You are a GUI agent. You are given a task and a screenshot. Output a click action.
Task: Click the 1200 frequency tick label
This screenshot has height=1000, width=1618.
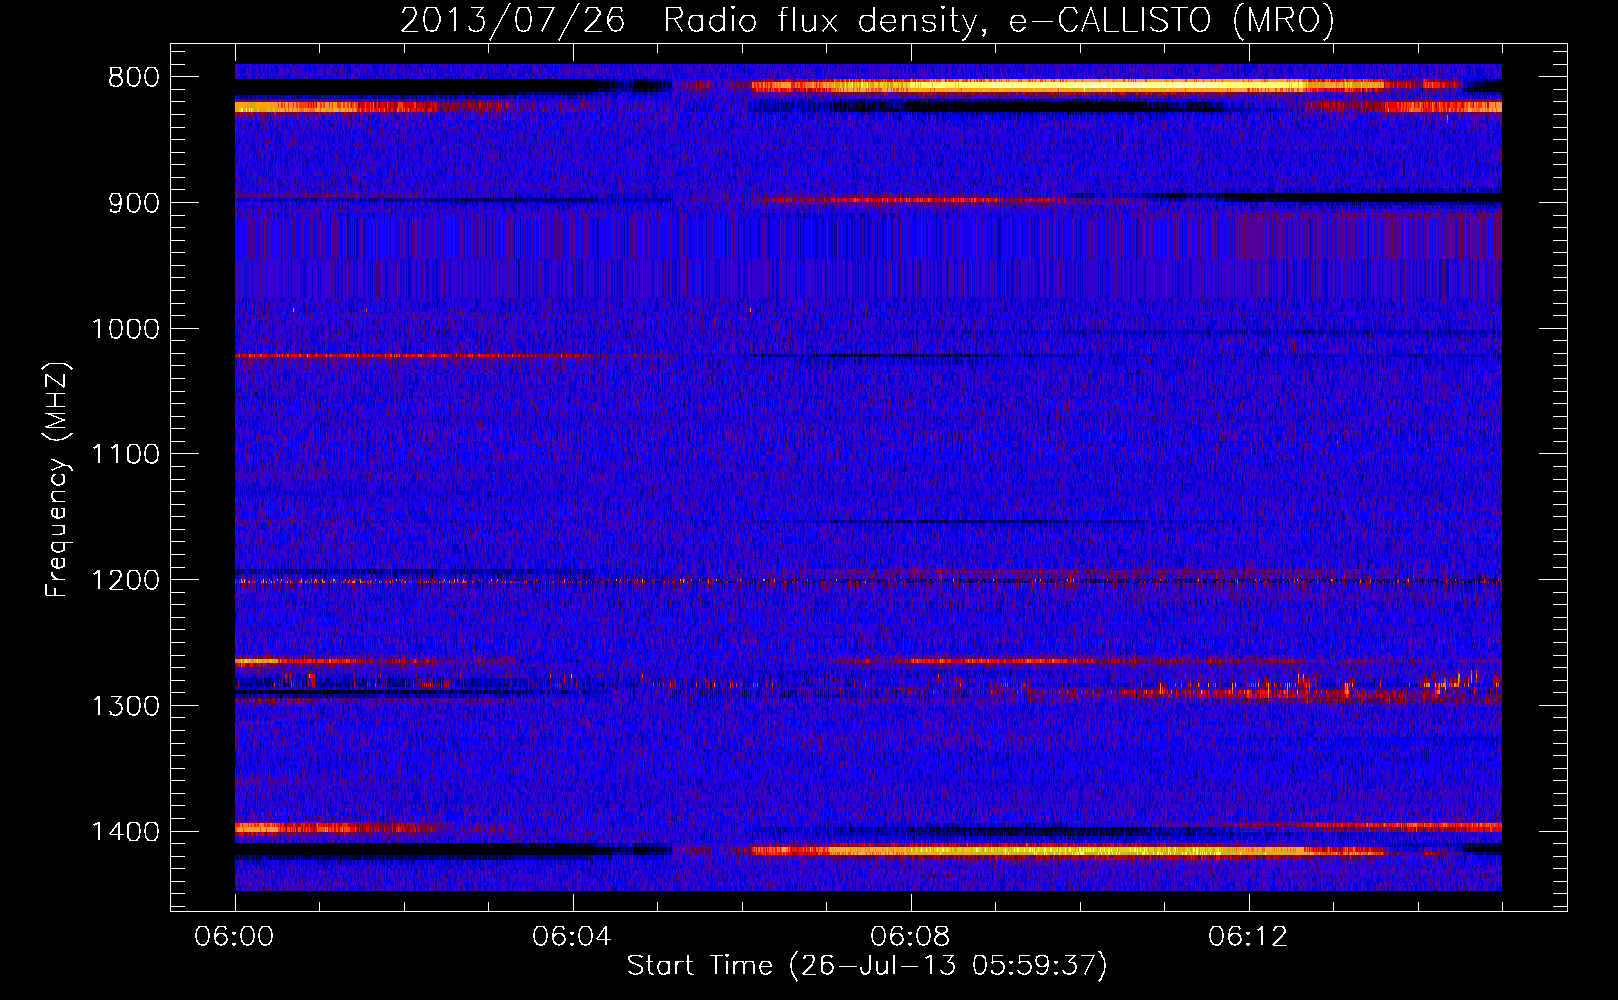(125, 581)
